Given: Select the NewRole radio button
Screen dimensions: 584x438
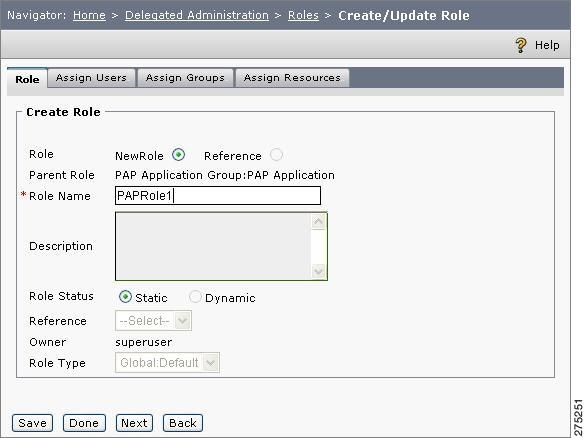Looking at the screenshot, I should coord(178,155).
